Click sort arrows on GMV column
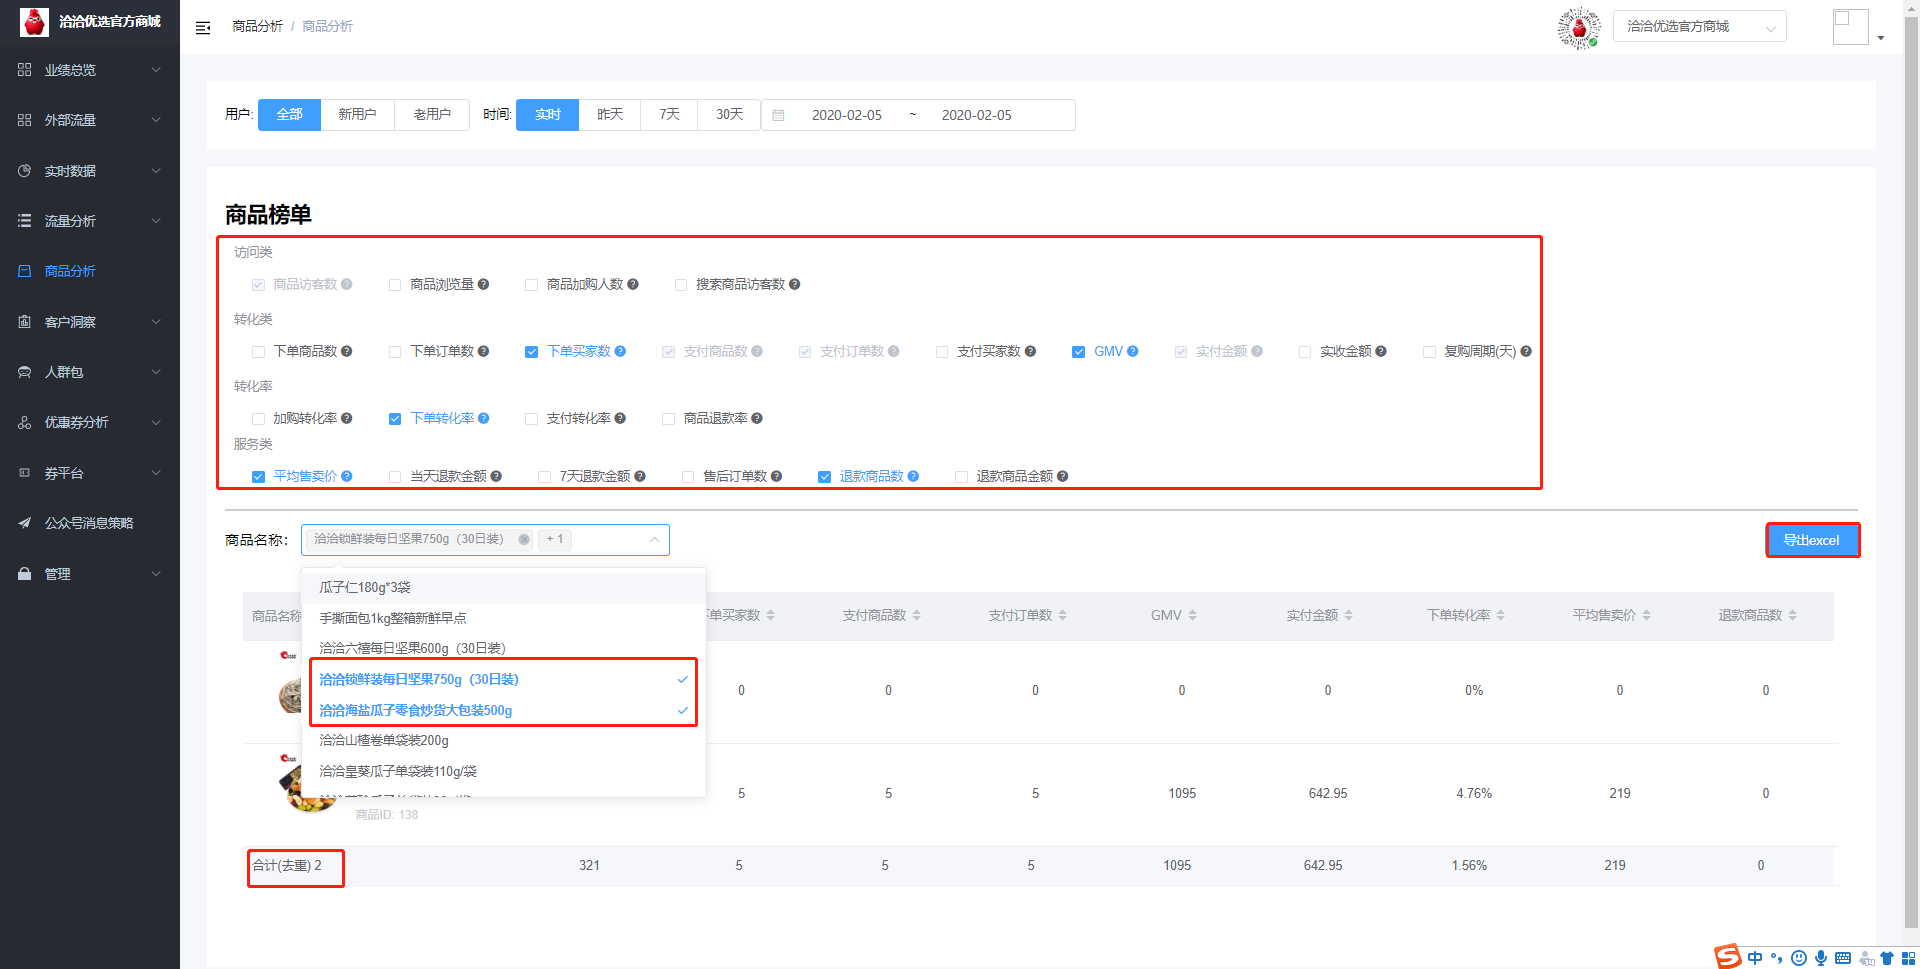 (1192, 616)
